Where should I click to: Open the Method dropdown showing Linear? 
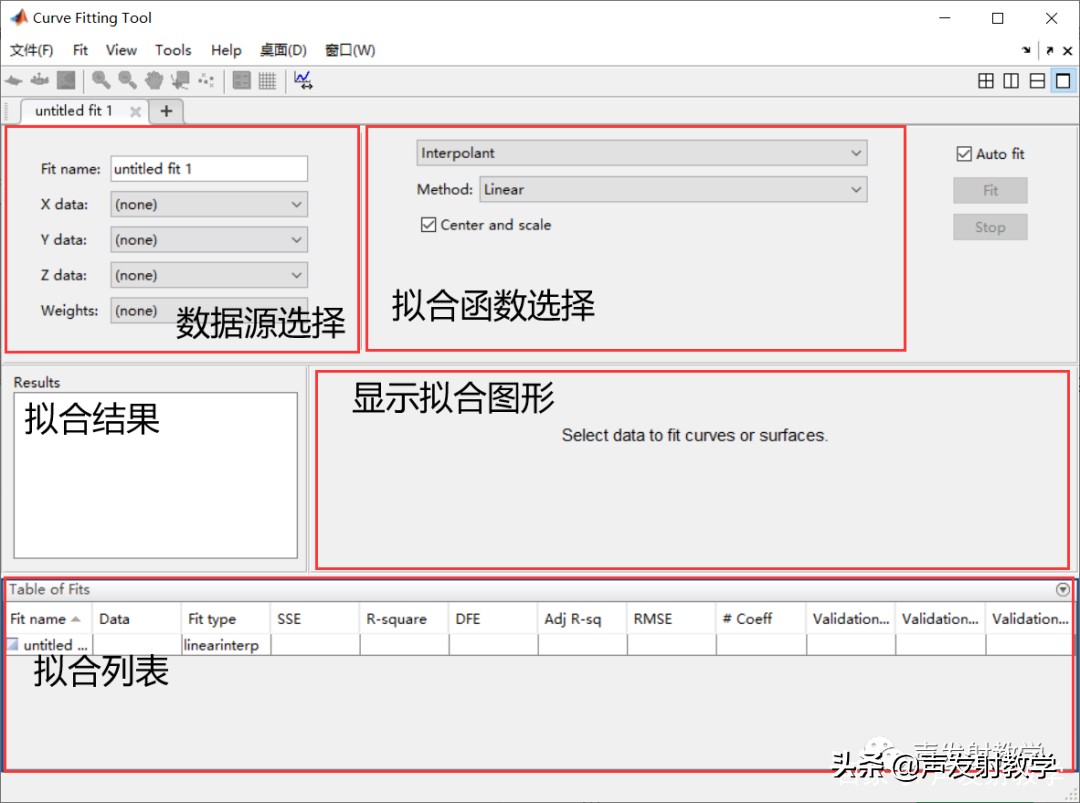click(x=855, y=189)
